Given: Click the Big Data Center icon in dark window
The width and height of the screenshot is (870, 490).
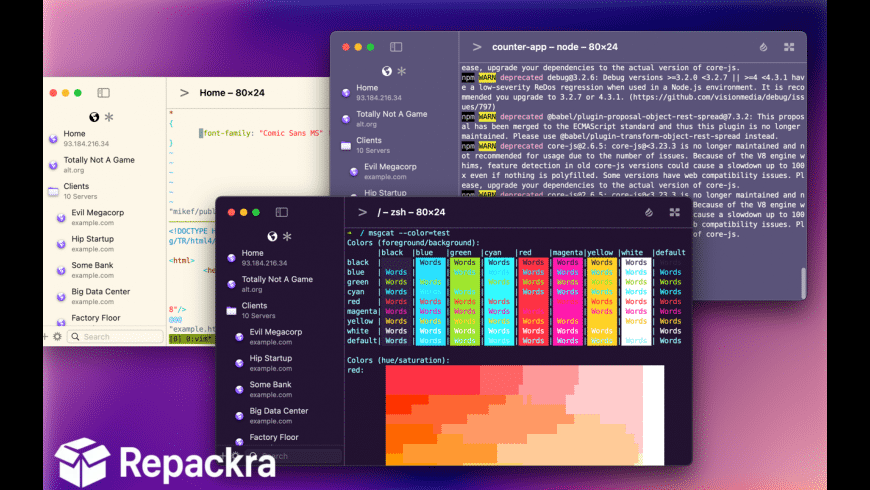Looking at the screenshot, I should pos(239,416).
